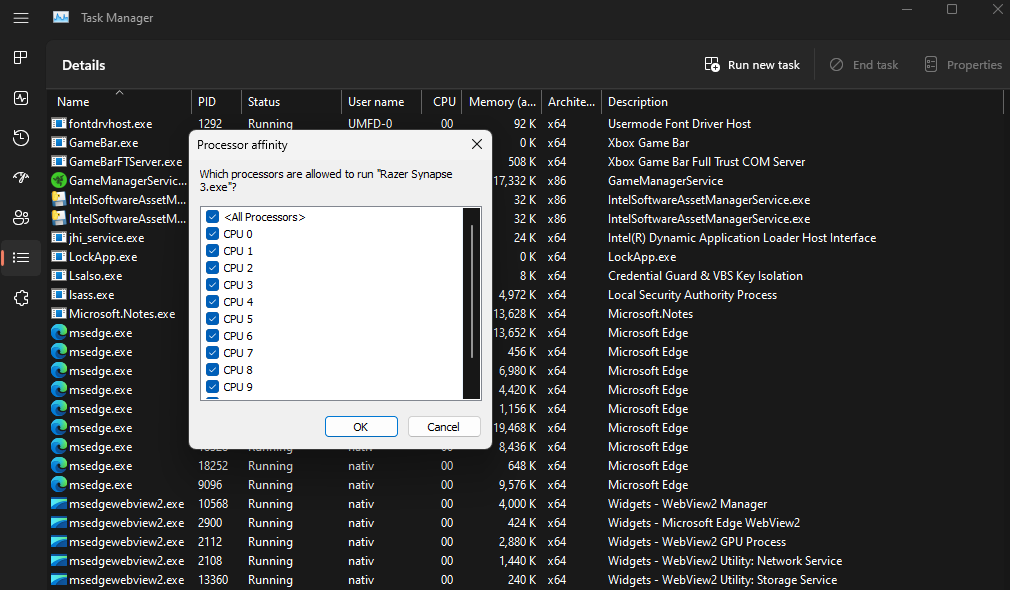
Task: Select the Details page icon
Action: point(21,258)
